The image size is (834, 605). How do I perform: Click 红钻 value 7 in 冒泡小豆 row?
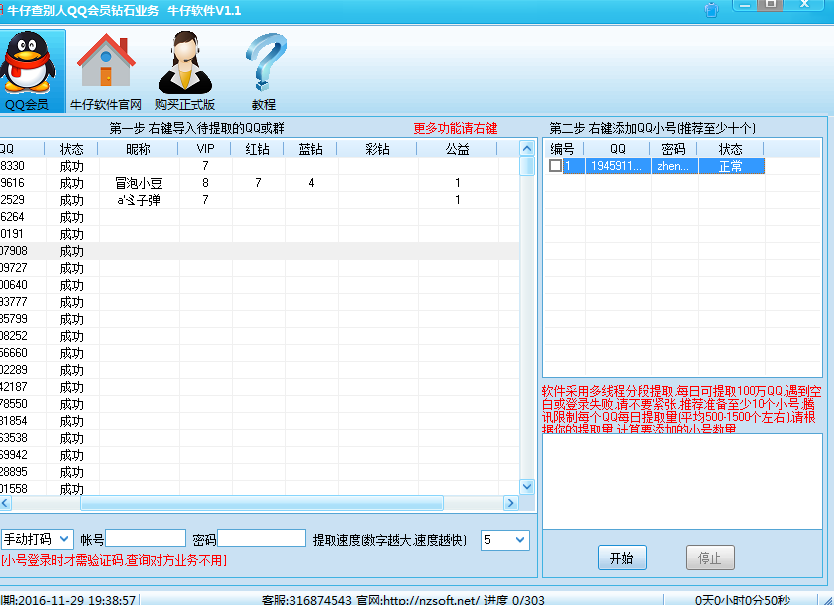coord(258,183)
